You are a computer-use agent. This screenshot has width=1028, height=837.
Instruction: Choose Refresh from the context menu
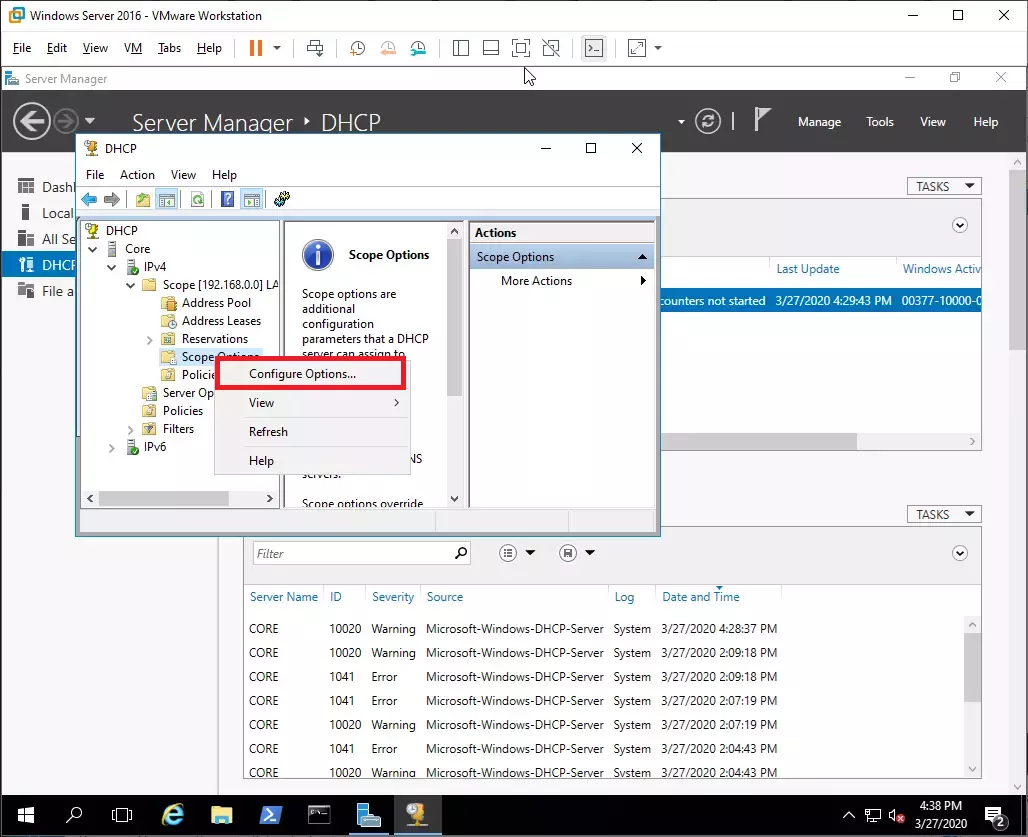tap(313, 432)
